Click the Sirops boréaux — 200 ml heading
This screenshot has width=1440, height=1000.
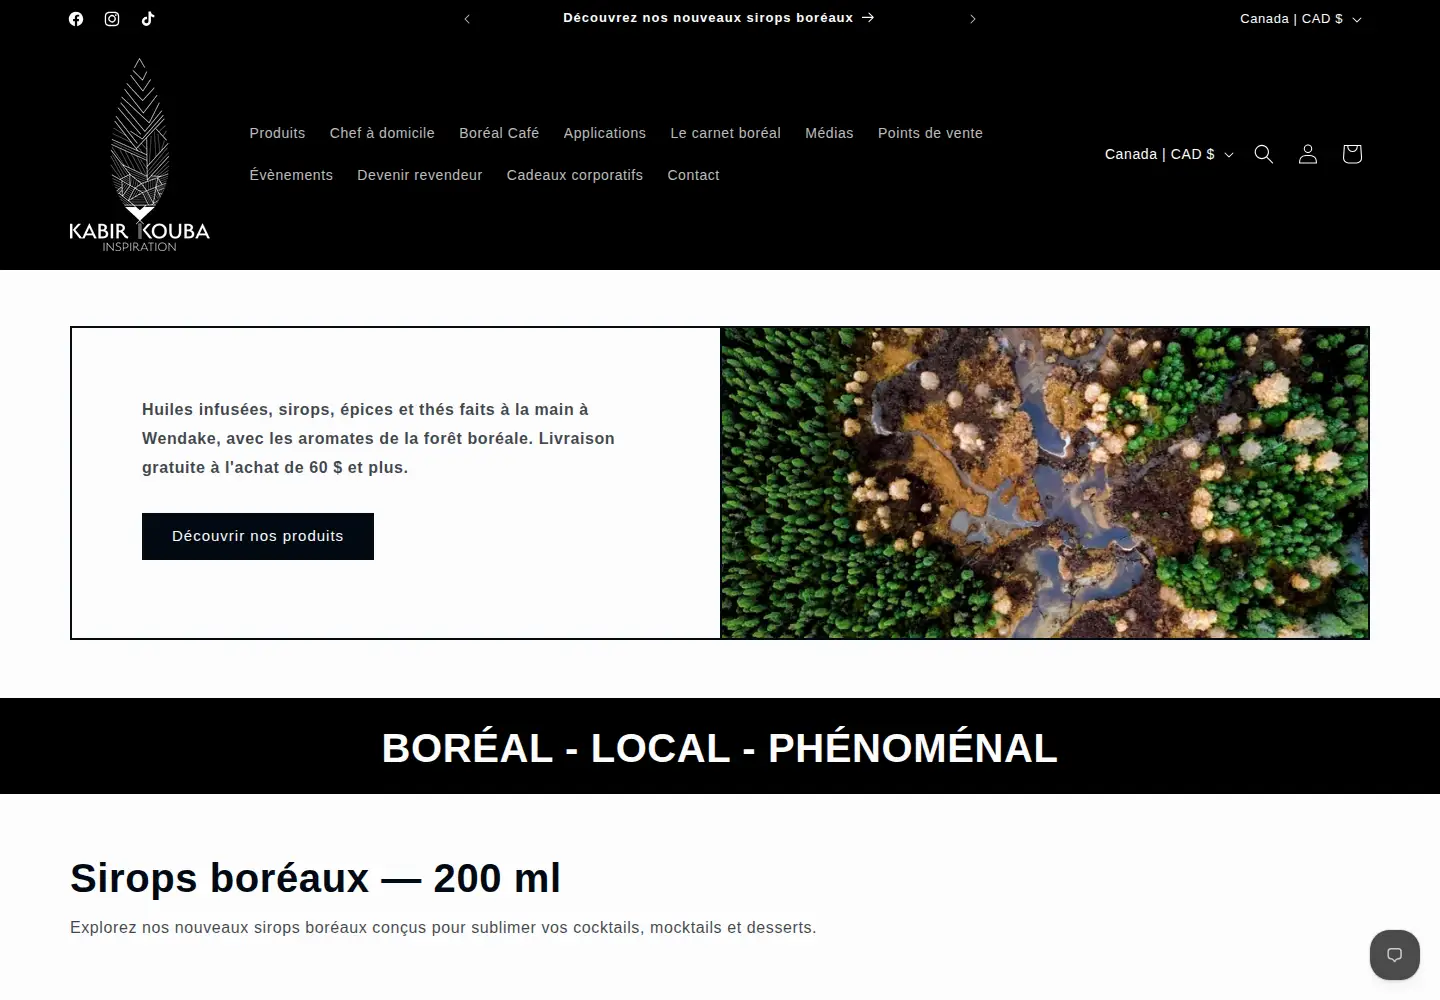pos(315,878)
